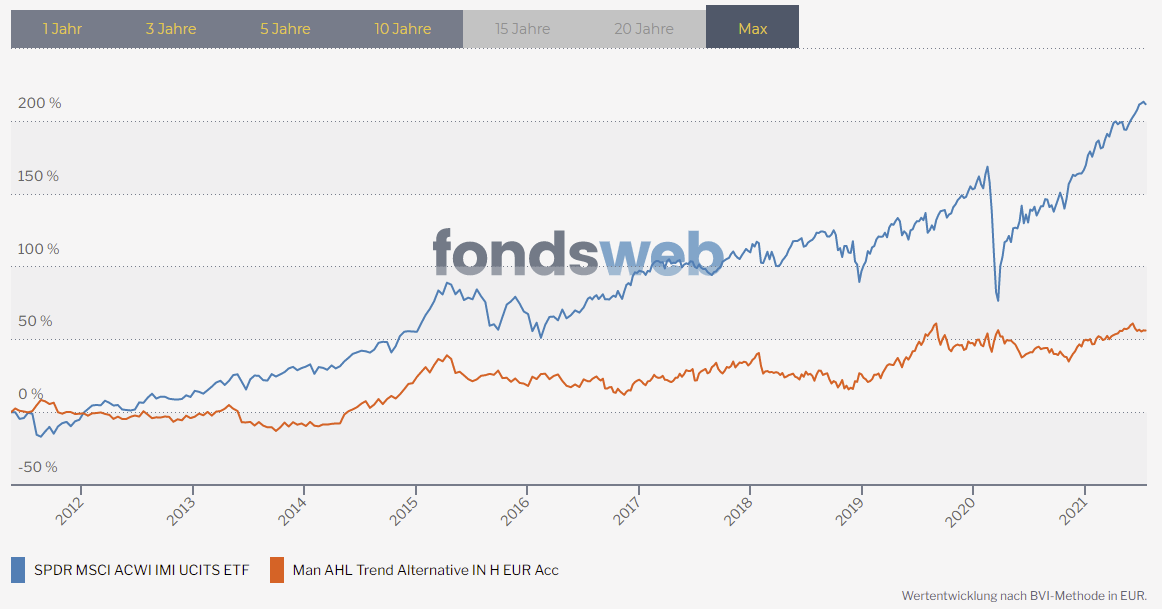Click the -50 % y-axis label

click(x=37, y=467)
